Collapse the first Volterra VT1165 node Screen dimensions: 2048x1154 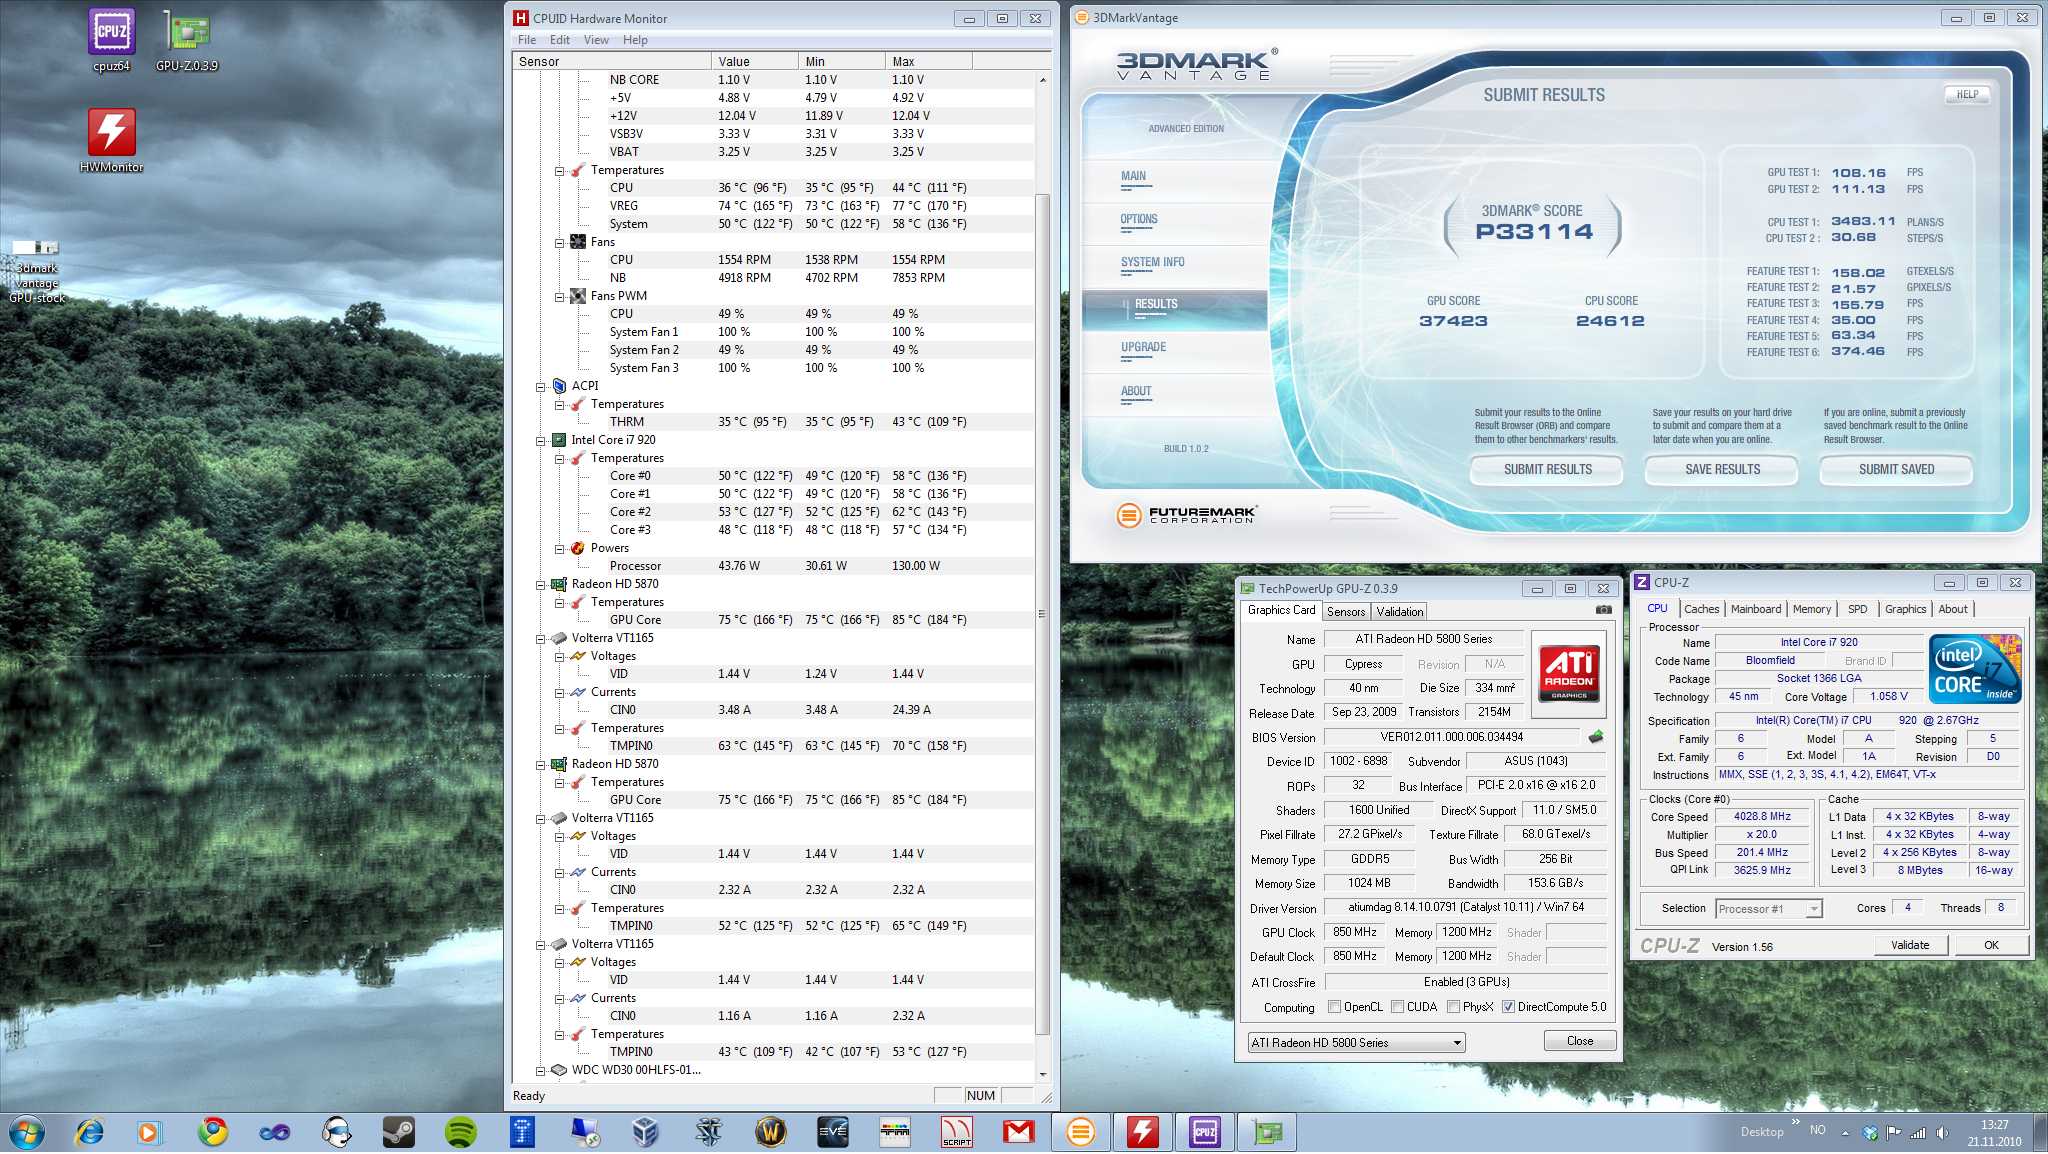(x=541, y=638)
